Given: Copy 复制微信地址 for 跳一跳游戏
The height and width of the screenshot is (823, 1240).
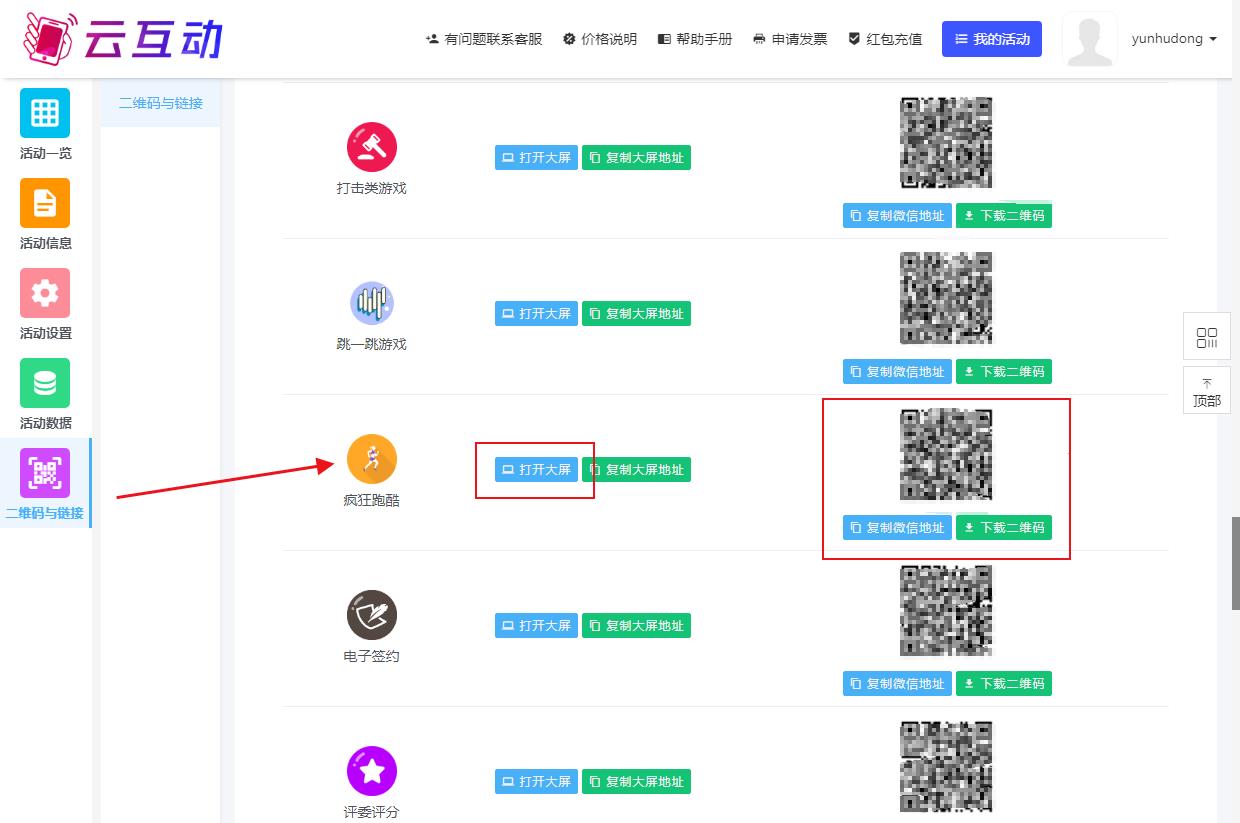Looking at the screenshot, I should (897, 372).
